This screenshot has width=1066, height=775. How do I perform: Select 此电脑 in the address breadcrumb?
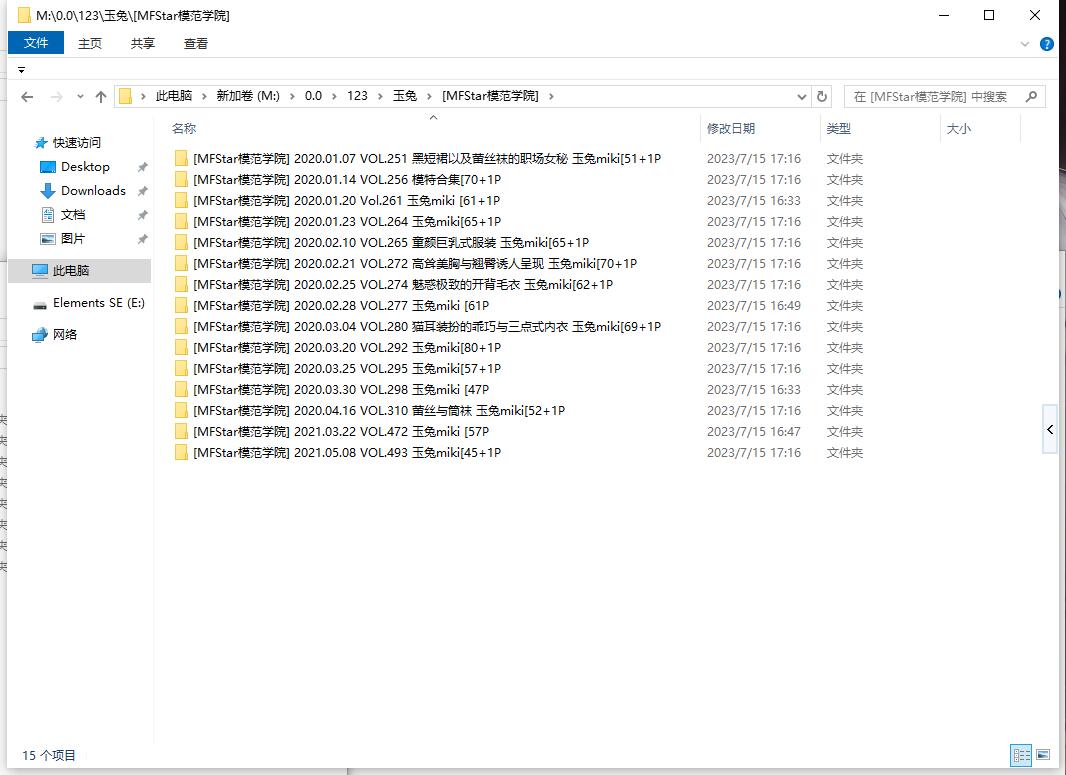coord(174,96)
